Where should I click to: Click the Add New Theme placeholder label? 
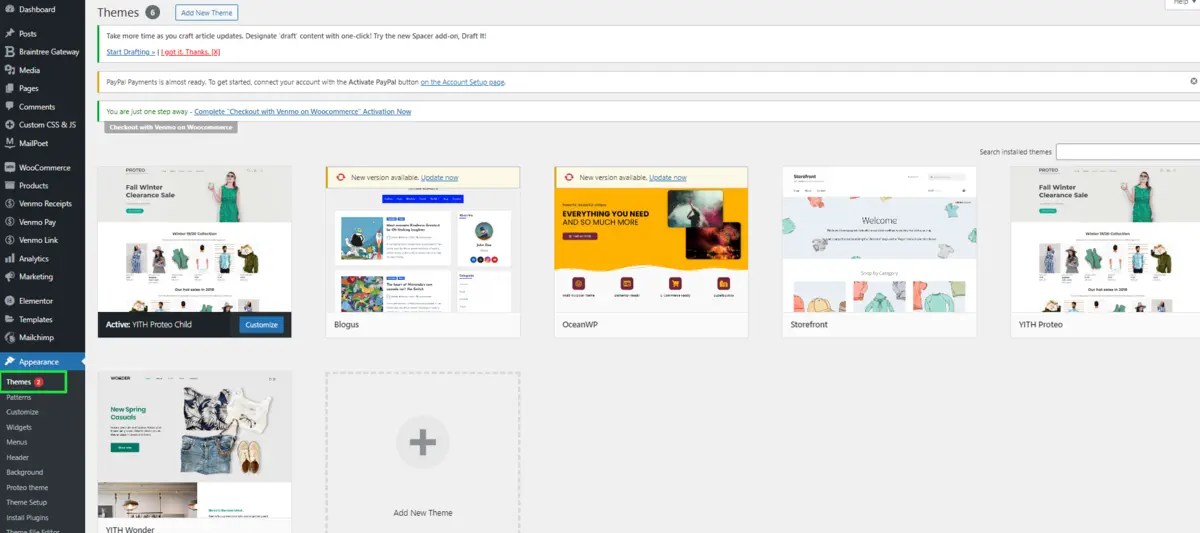click(x=423, y=513)
